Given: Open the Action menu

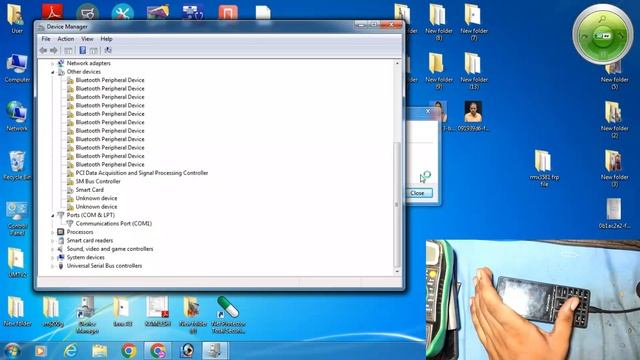Looking at the screenshot, I should click(66, 39).
